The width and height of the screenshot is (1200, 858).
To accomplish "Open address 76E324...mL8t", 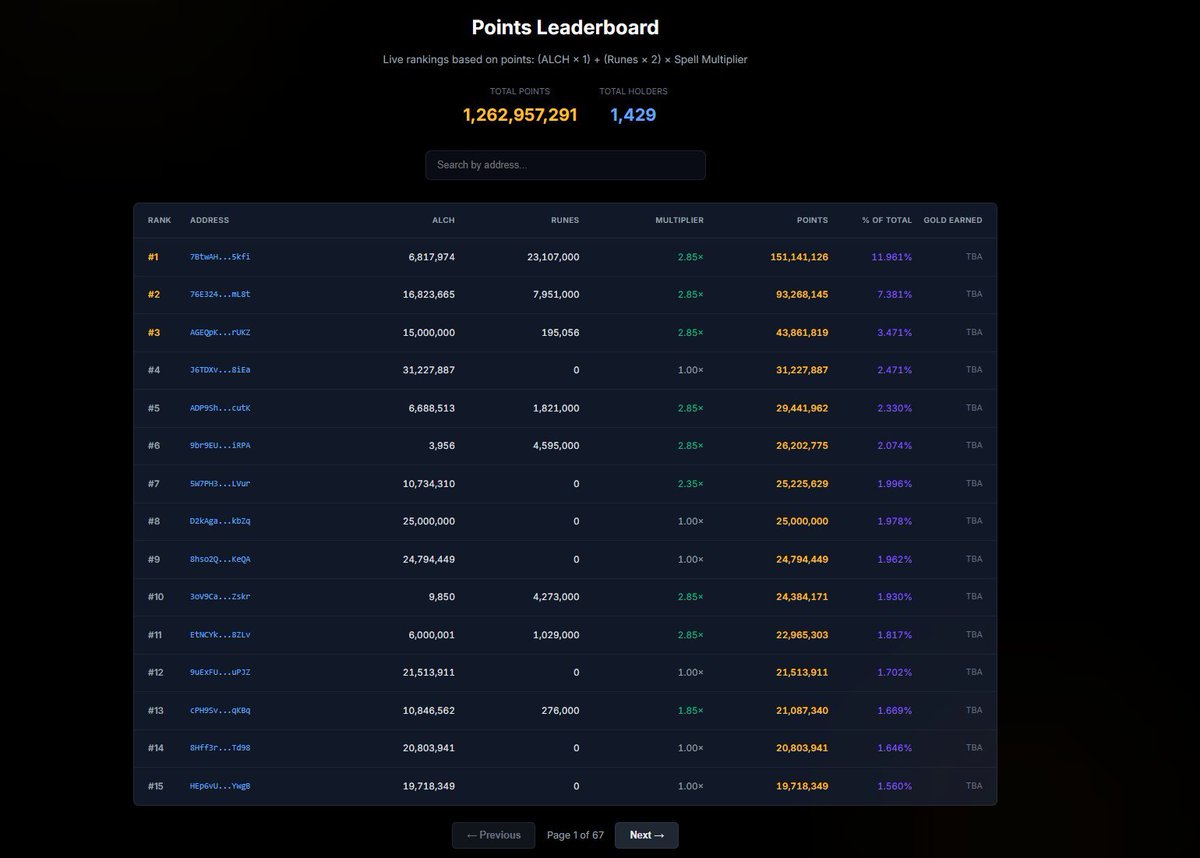I will pyautogui.click(x=220, y=295).
